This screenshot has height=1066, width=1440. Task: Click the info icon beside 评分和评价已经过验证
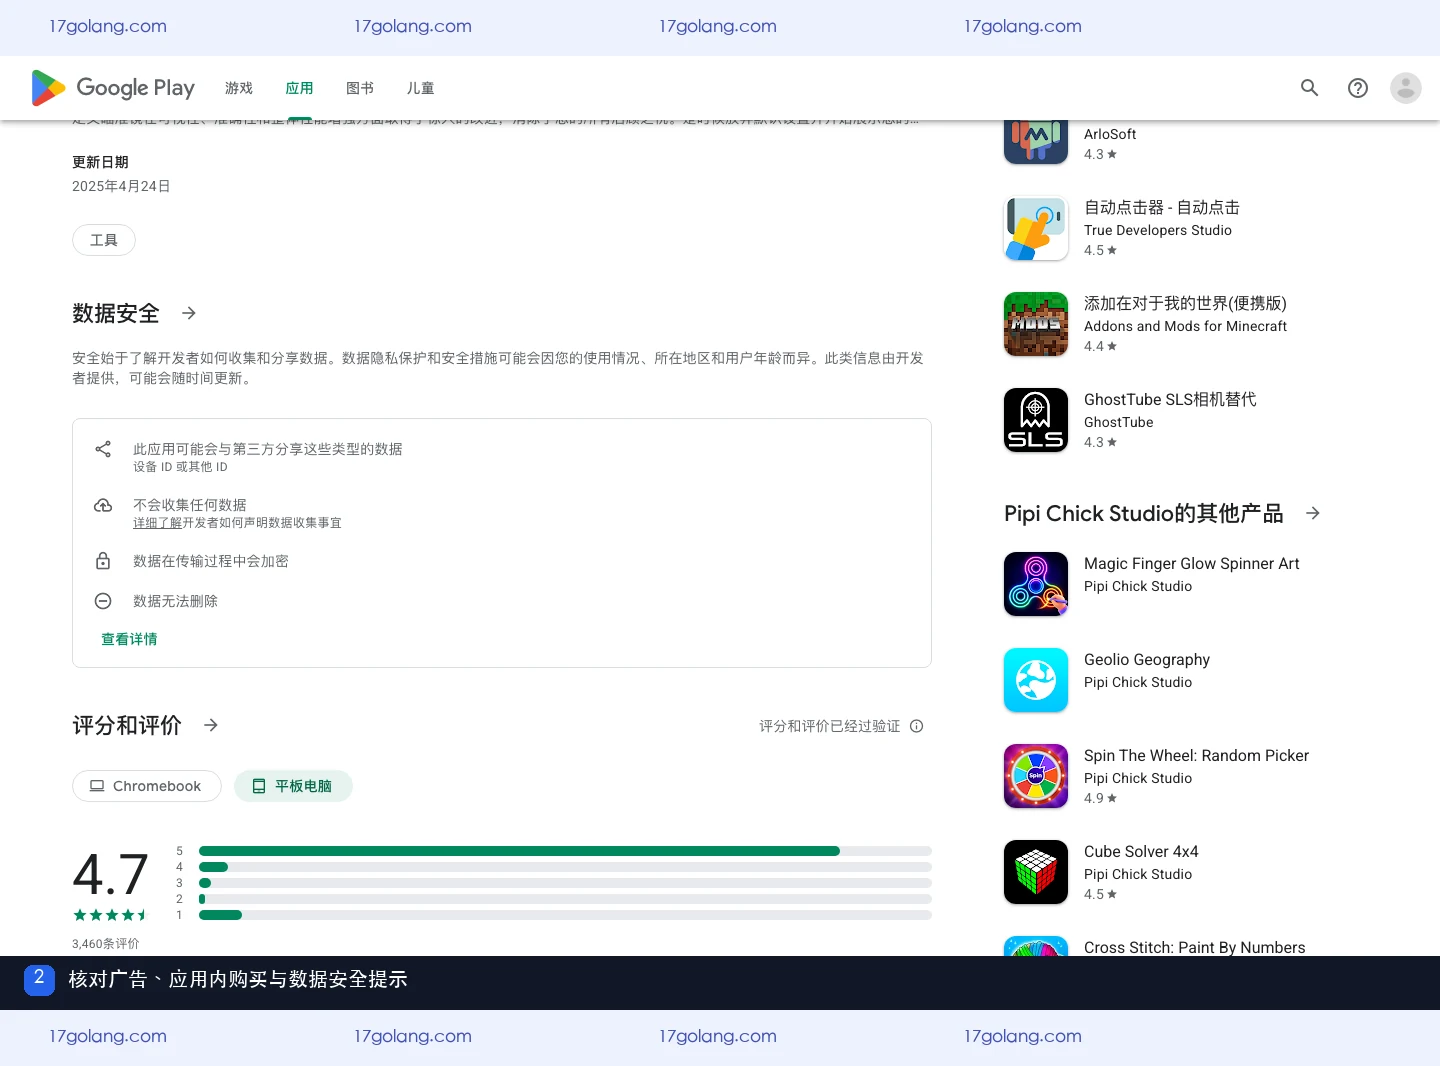pos(917,726)
